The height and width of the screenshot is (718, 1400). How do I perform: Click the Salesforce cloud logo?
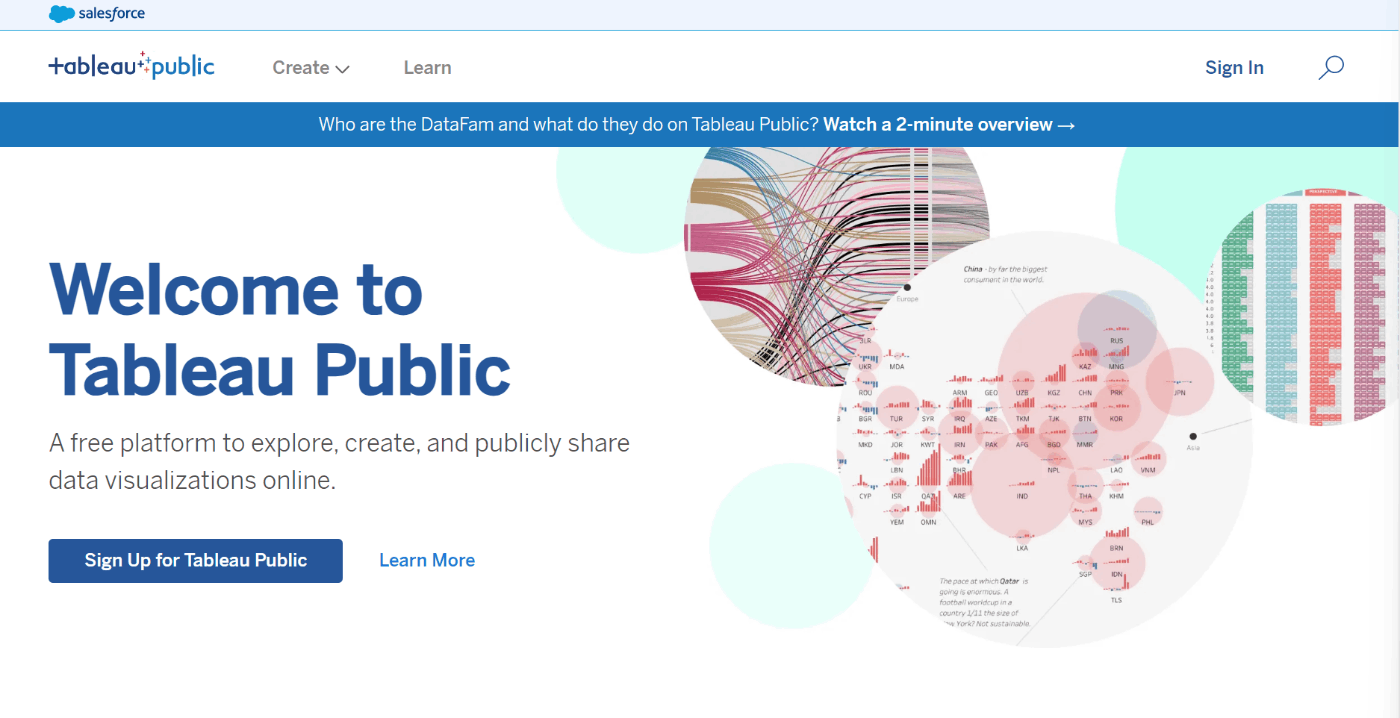point(97,14)
